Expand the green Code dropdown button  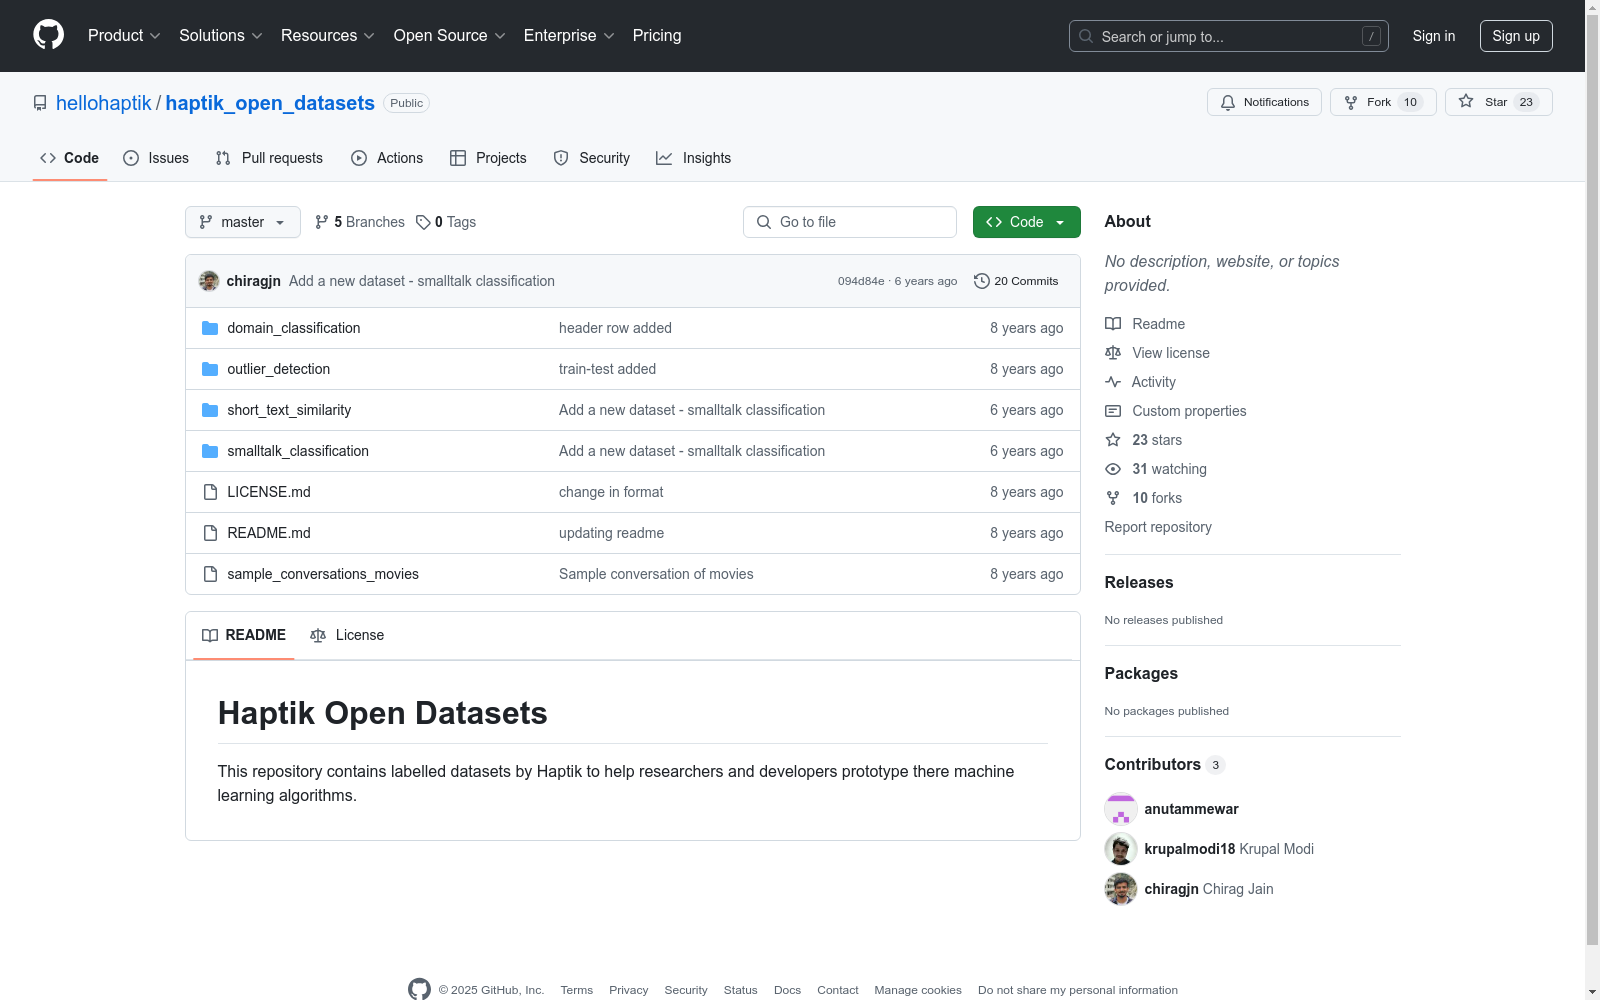pos(1027,222)
